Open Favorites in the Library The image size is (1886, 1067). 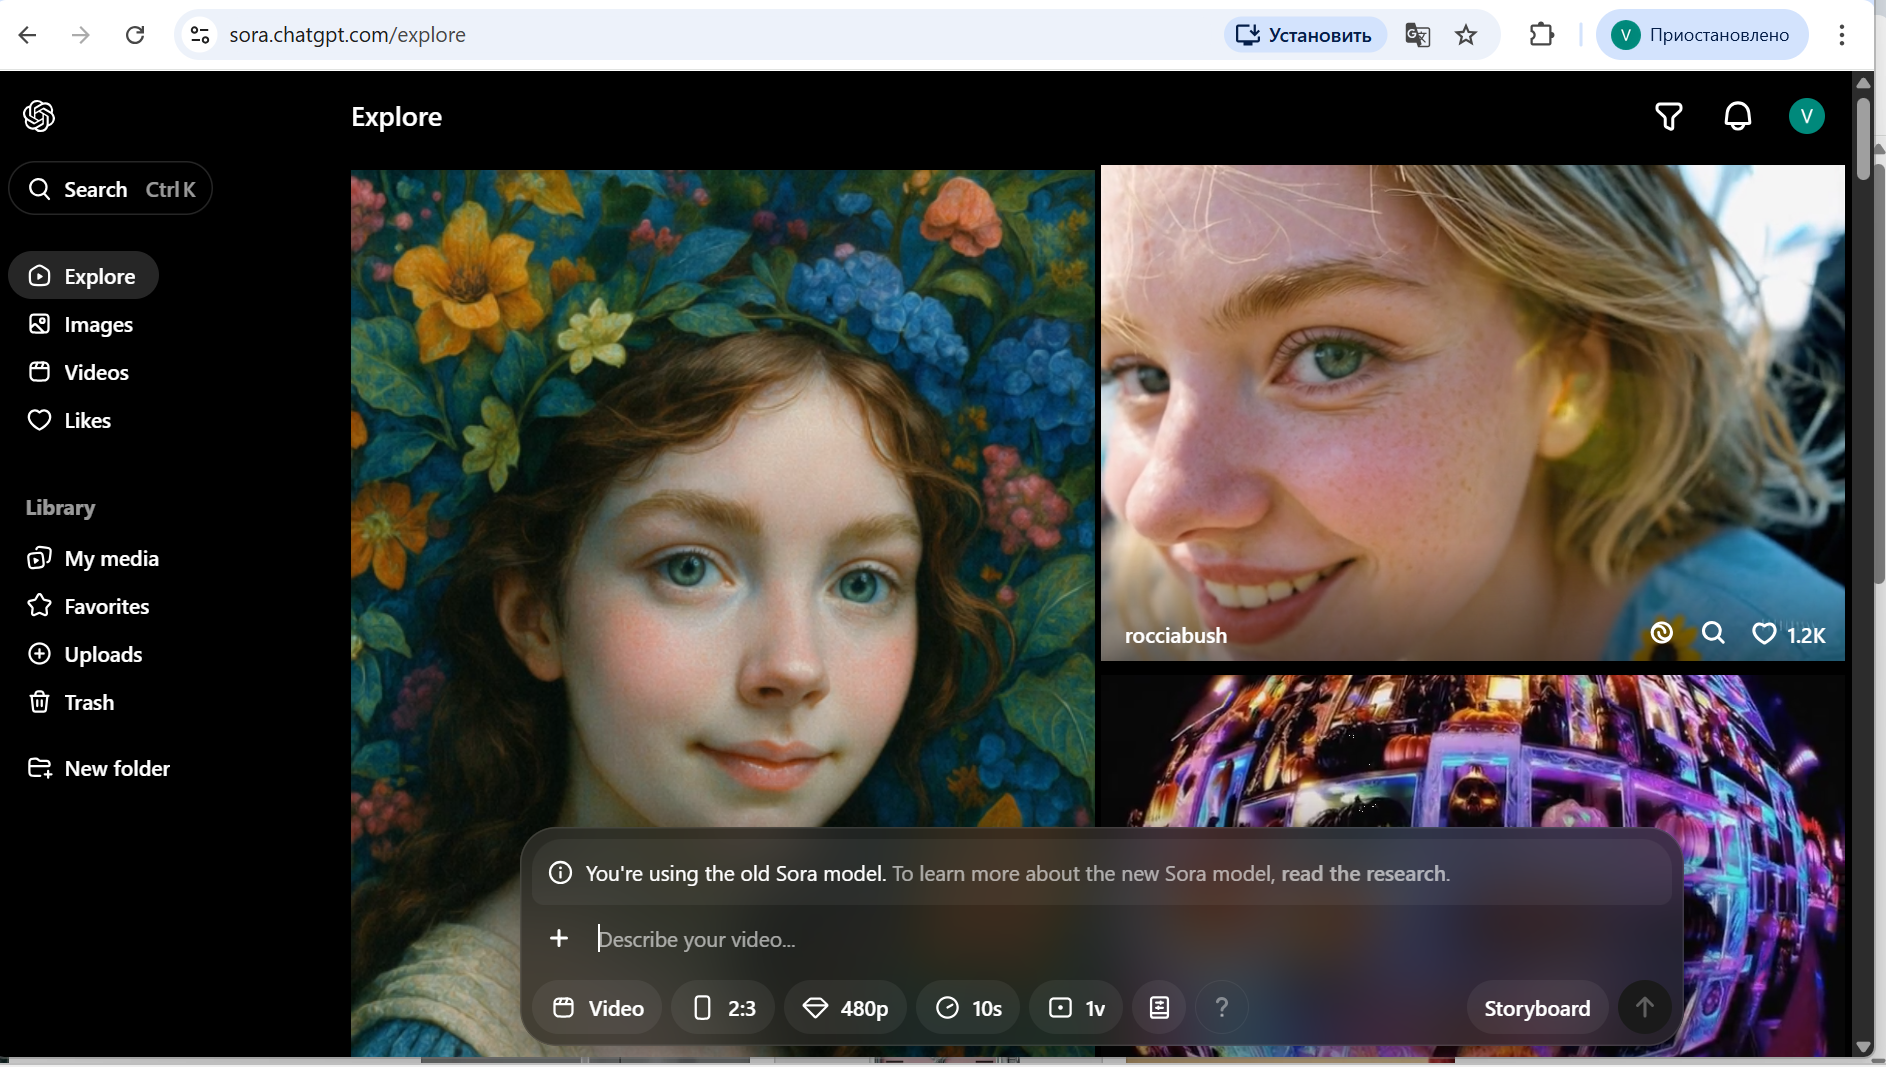[x=106, y=607]
